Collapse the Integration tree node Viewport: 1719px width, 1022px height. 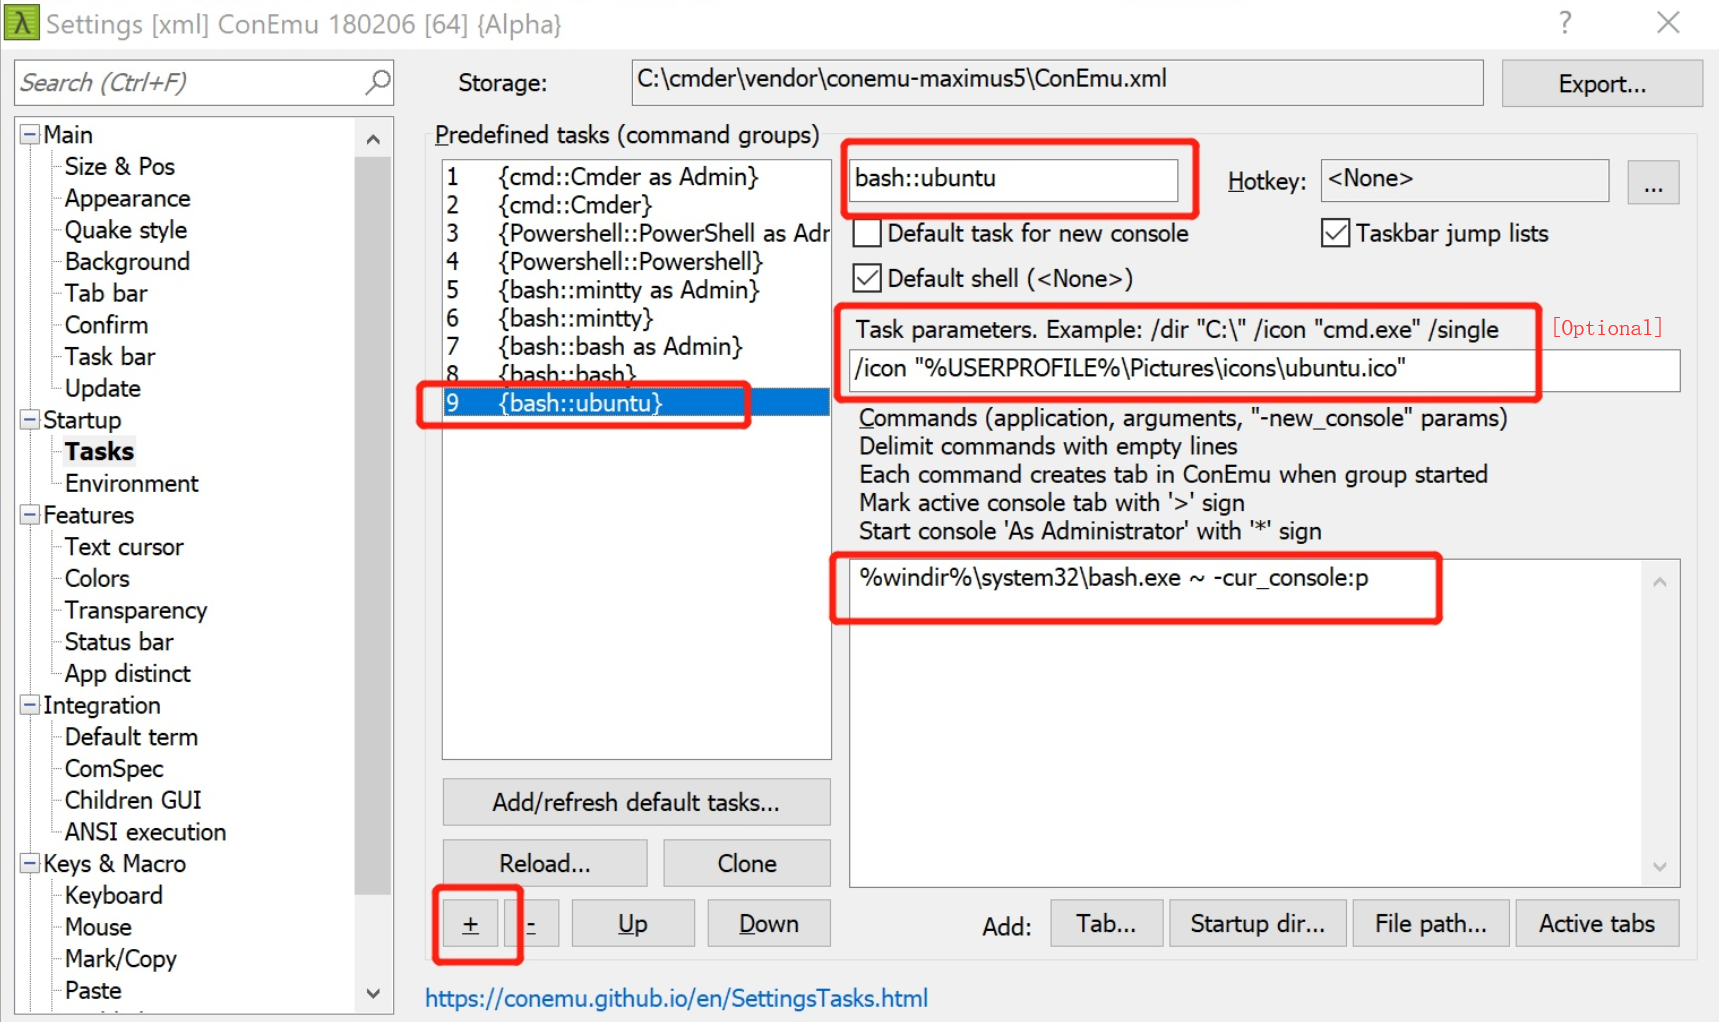tap(30, 704)
